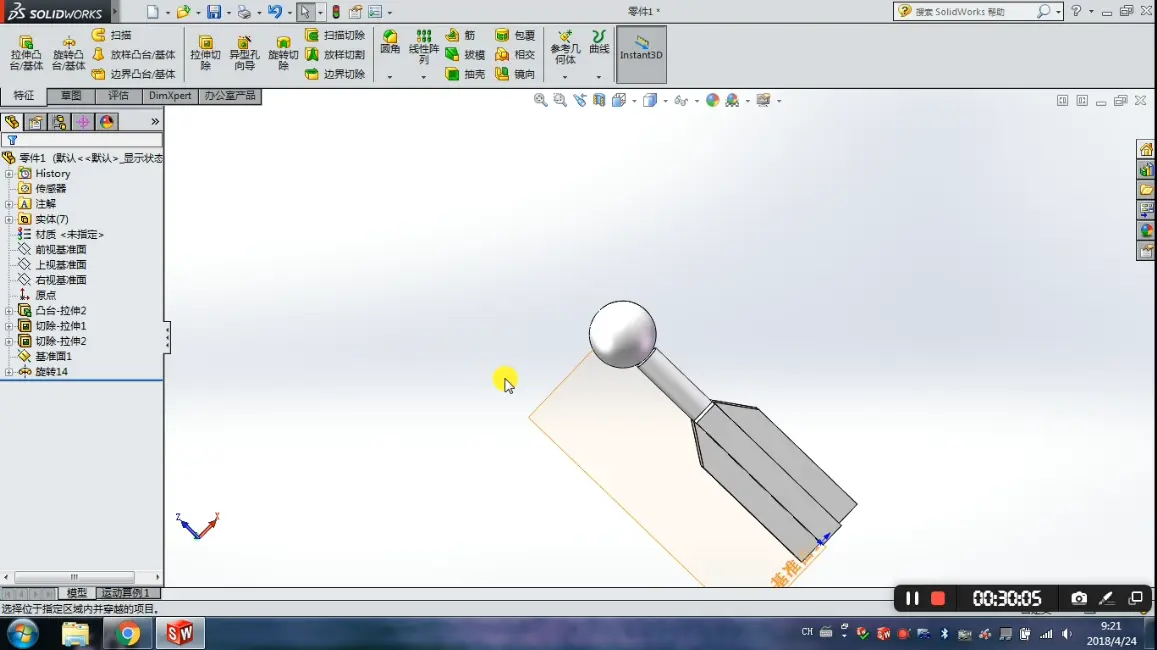Open the Linear Pattern dropdown arrow
This screenshot has width=1157, height=650.
424,77
